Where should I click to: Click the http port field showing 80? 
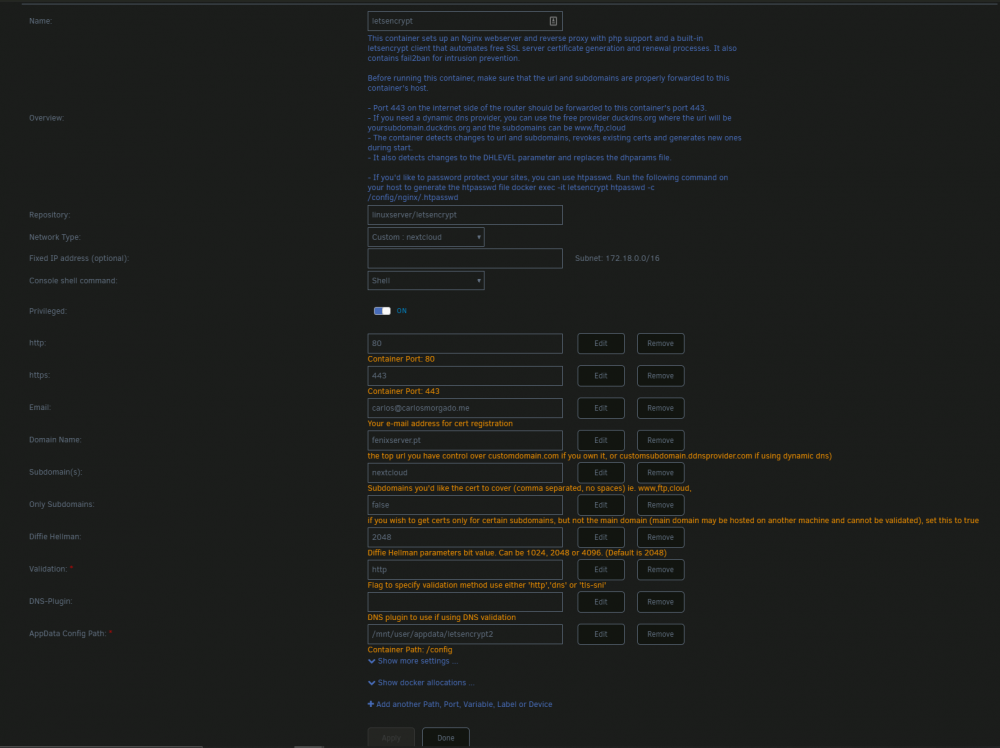click(x=465, y=344)
